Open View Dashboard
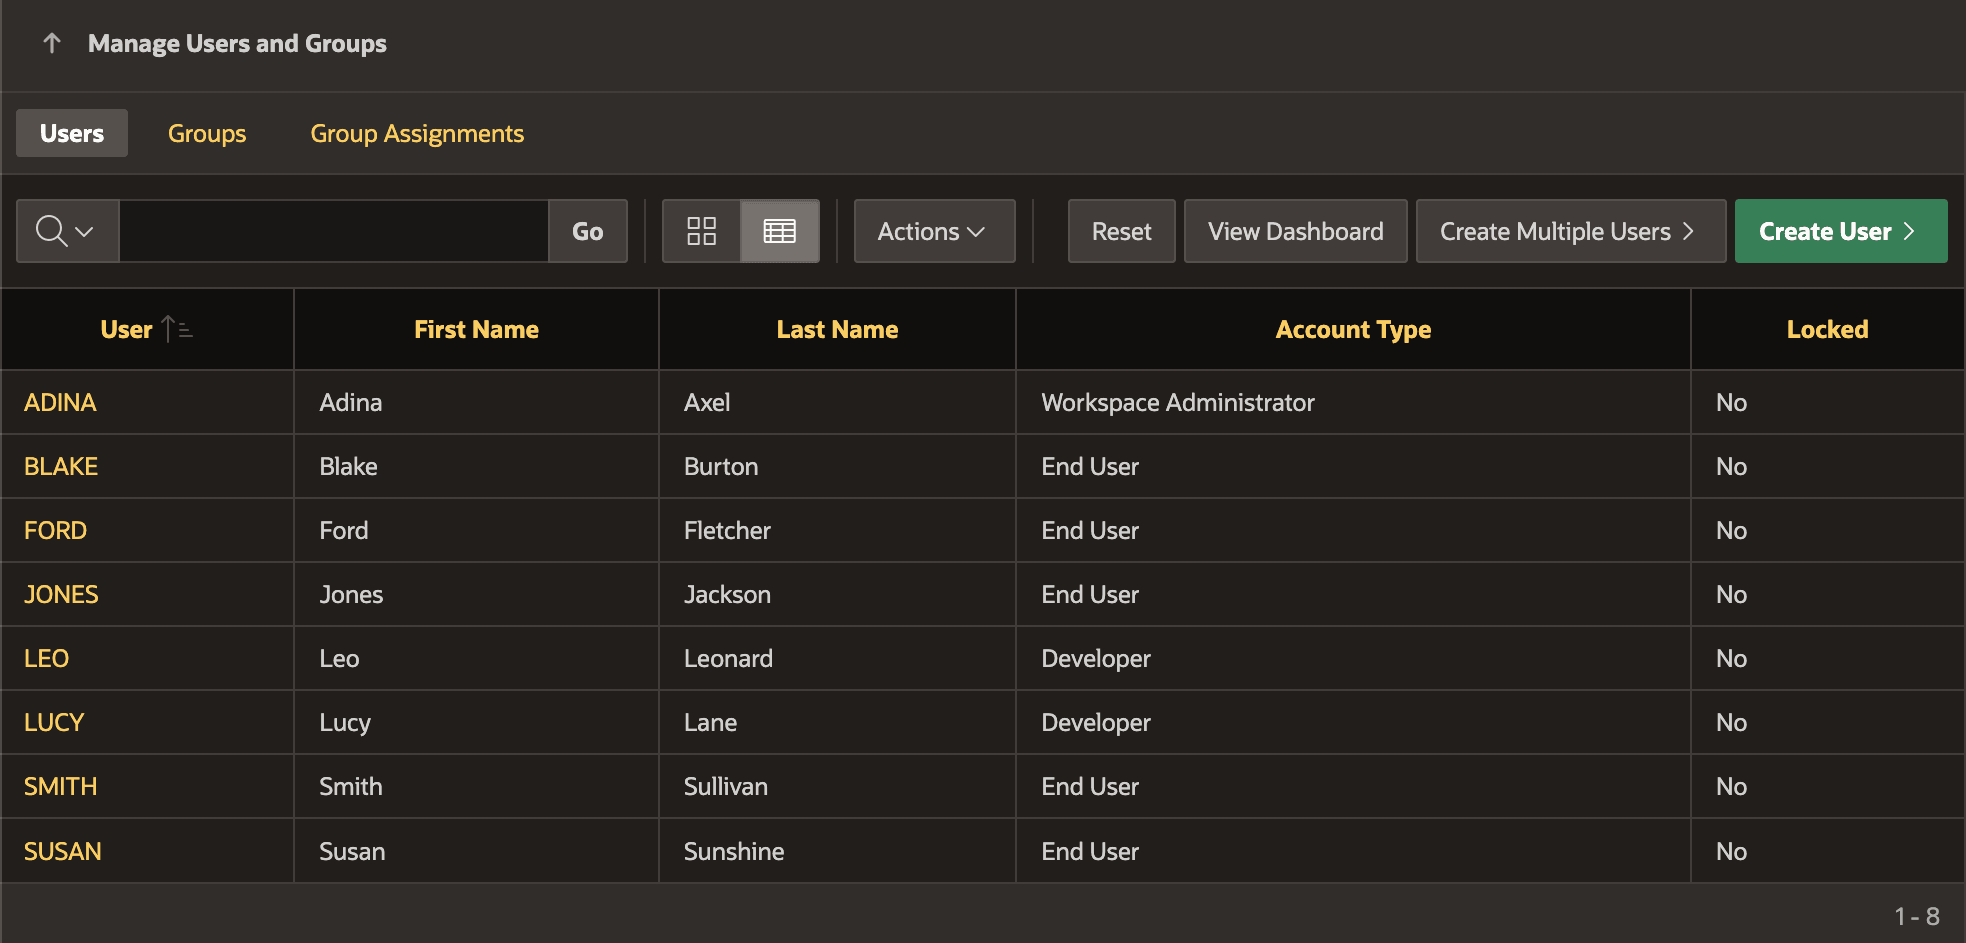This screenshot has height=943, width=1966. tap(1295, 231)
